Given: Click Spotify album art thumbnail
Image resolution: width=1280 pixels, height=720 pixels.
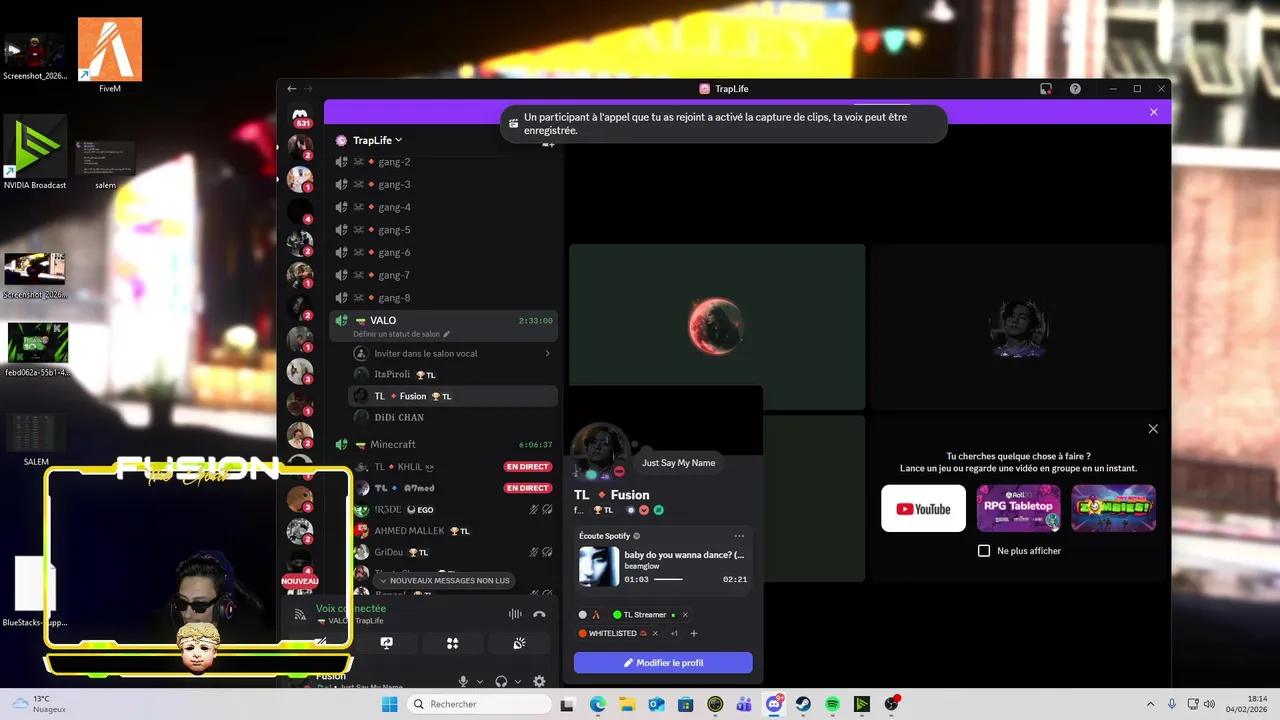Looking at the screenshot, I should (599, 567).
